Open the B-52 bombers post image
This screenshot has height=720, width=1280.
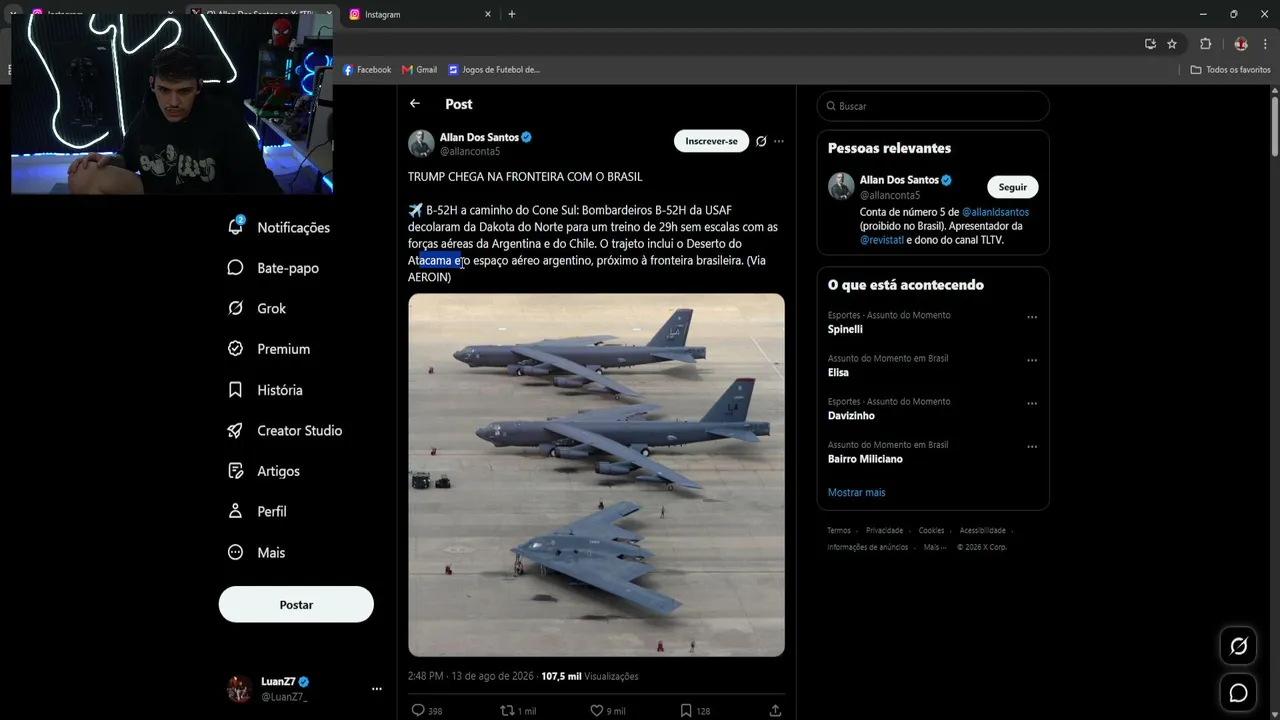596,475
